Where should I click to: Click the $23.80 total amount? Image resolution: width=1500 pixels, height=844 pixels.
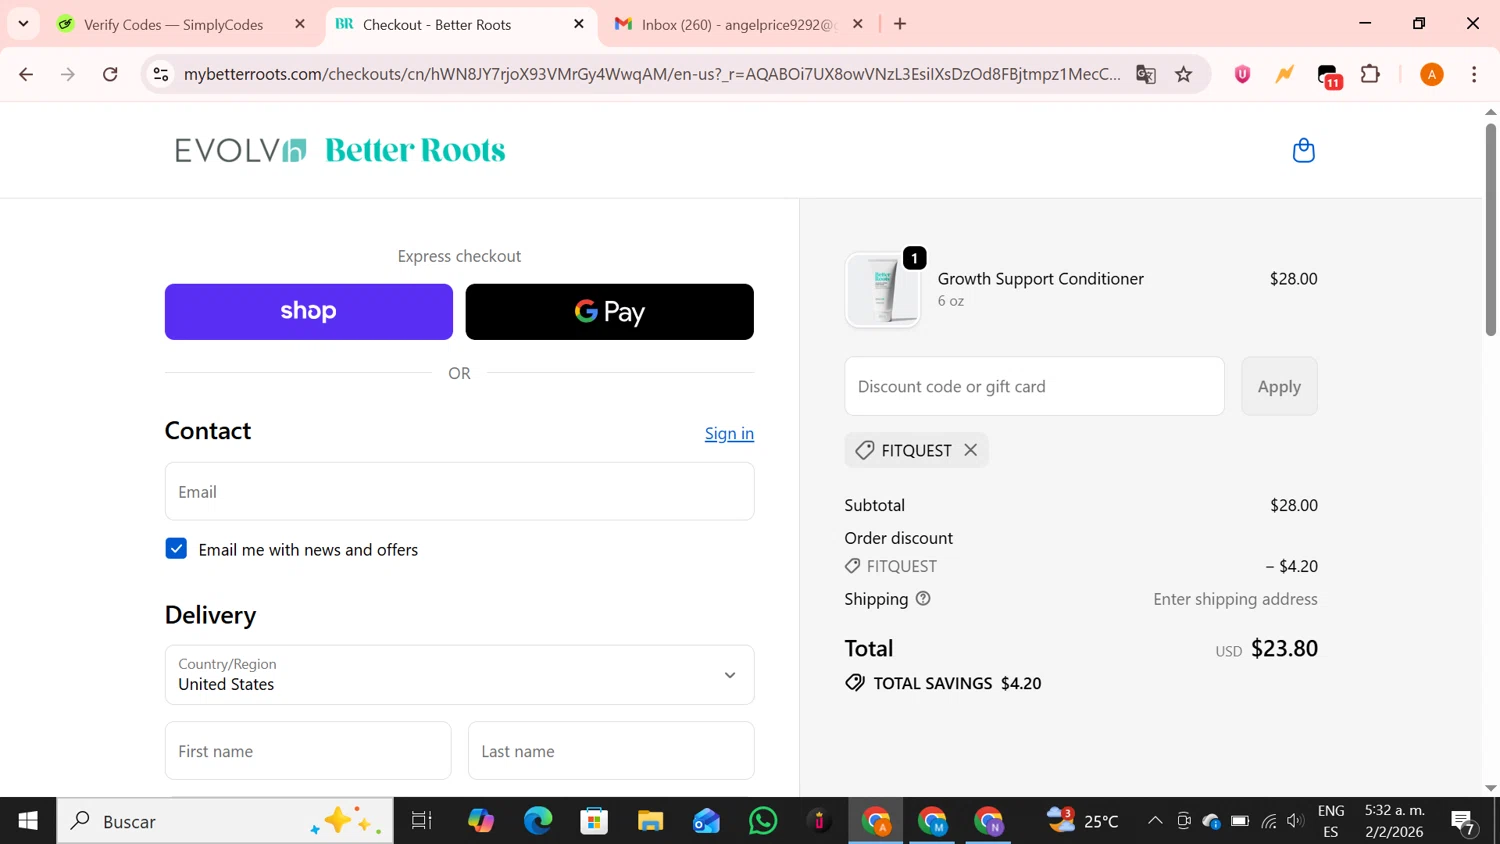coord(1284,648)
